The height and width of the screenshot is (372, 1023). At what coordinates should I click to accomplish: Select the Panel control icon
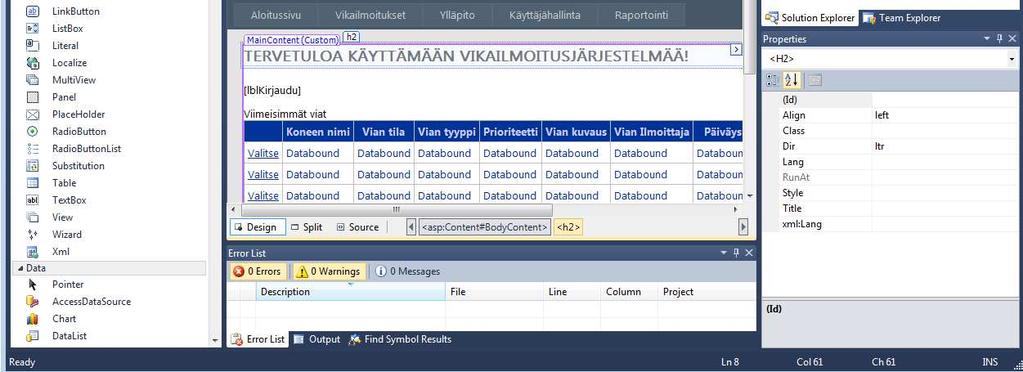(33, 97)
